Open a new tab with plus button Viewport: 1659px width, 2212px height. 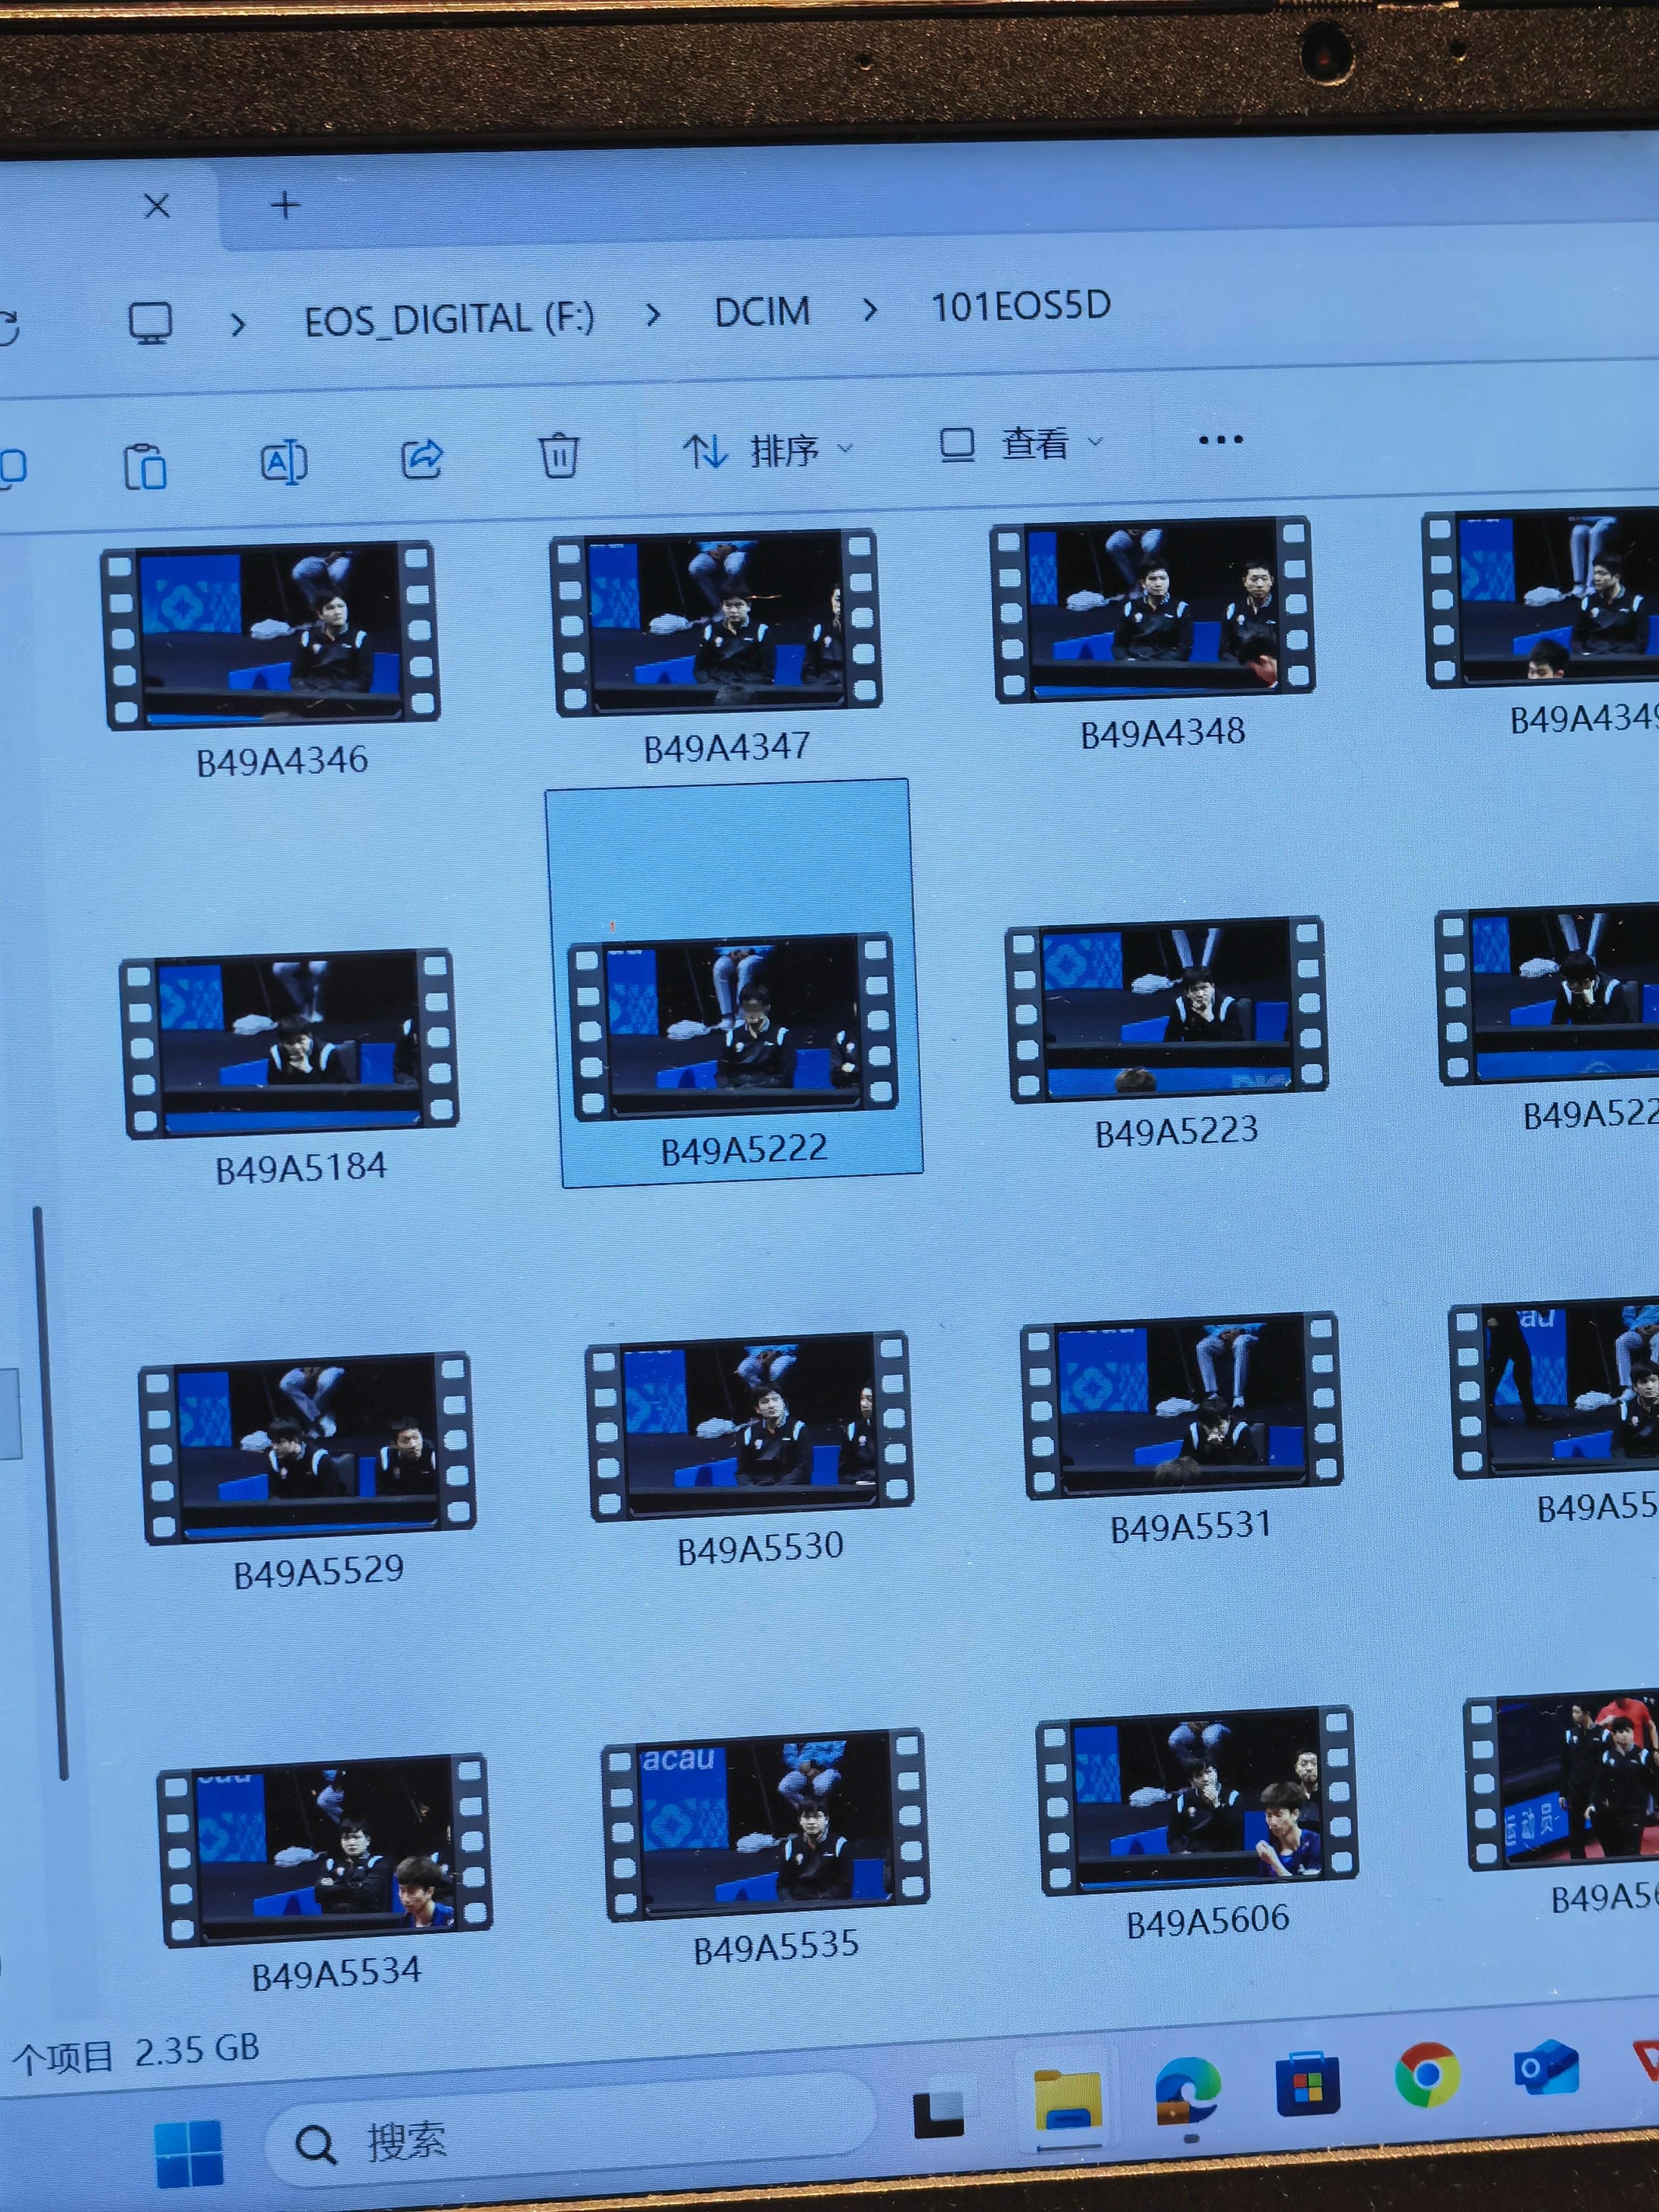click(x=286, y=205)
